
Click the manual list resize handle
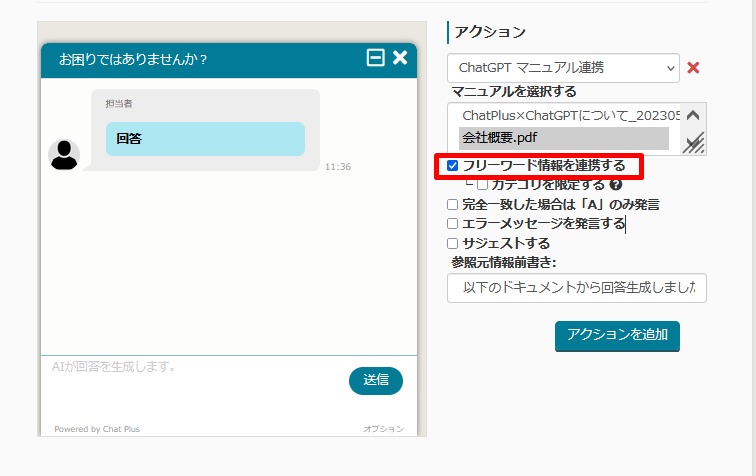pyautogui.click(x=693, y=145)
